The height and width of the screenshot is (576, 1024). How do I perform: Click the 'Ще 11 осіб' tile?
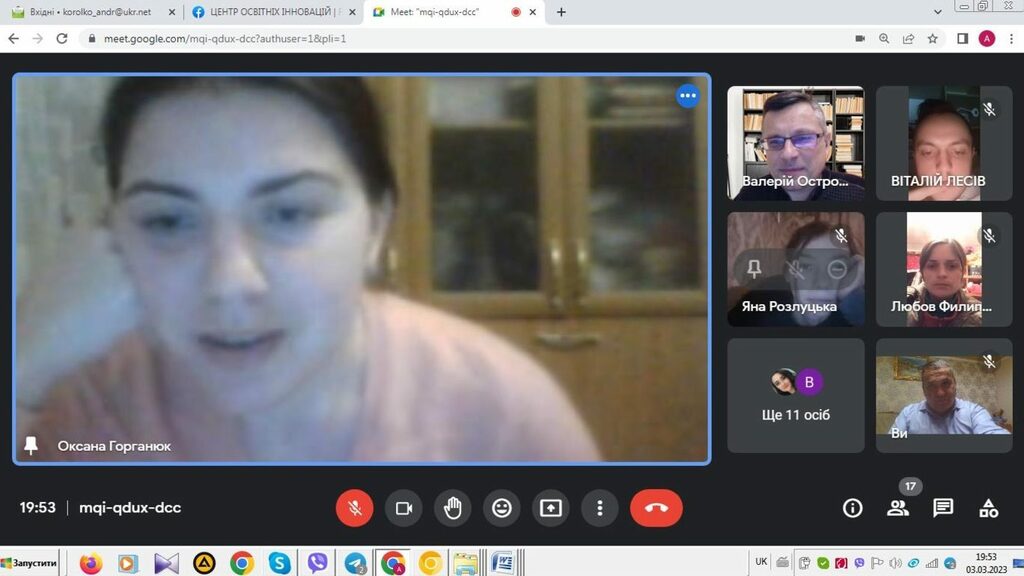(796, 396)
